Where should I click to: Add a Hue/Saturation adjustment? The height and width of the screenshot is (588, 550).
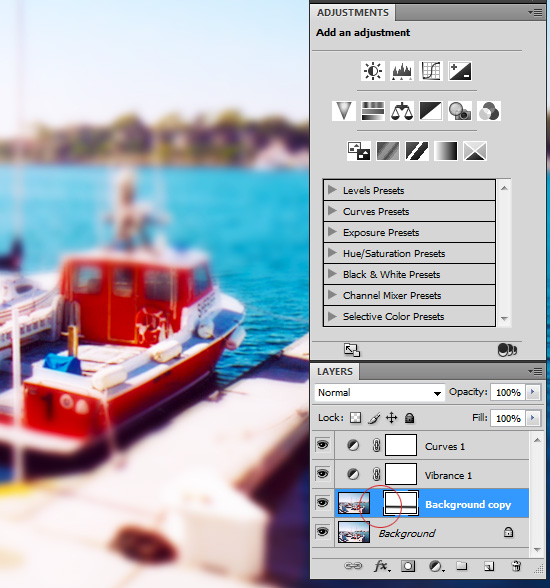[373, 111]
